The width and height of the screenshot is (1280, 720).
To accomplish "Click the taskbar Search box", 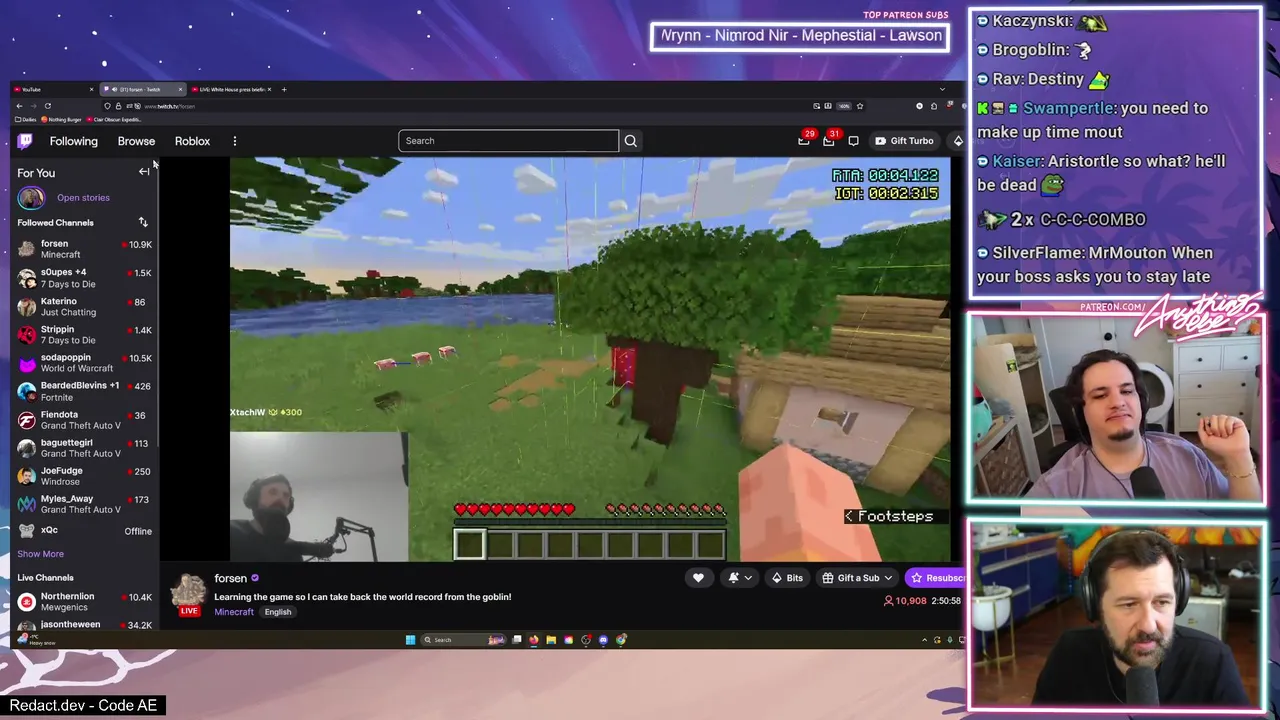I will (463, 640).
